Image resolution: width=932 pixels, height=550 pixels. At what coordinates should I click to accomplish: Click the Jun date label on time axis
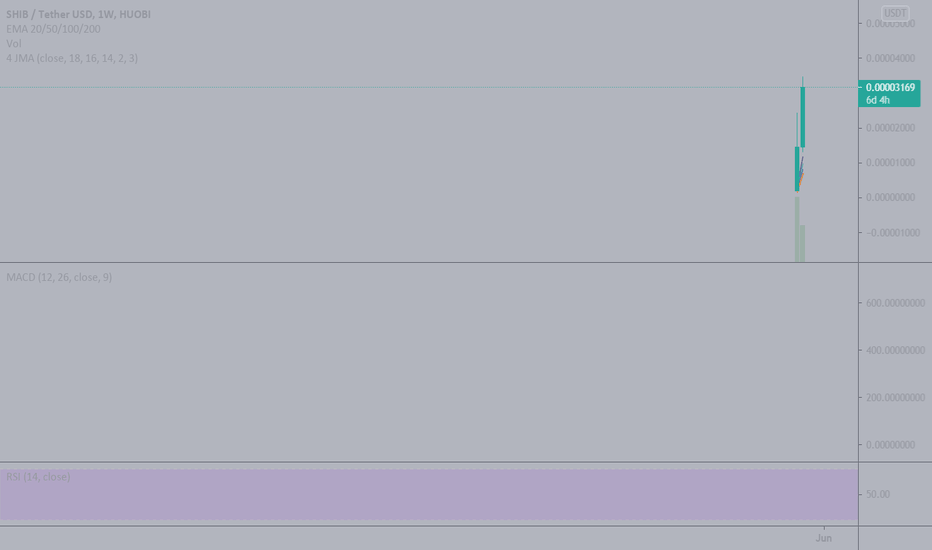click(x=823, y=538)
